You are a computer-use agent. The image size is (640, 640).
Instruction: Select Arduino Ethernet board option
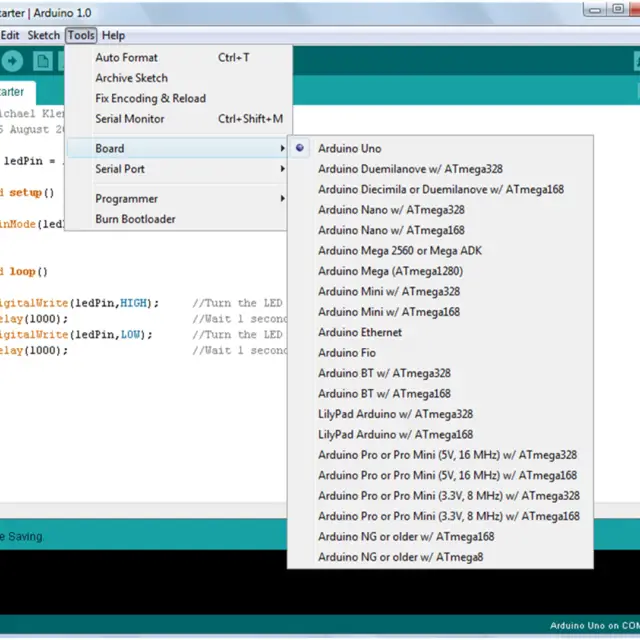click(x=360, y=332)
